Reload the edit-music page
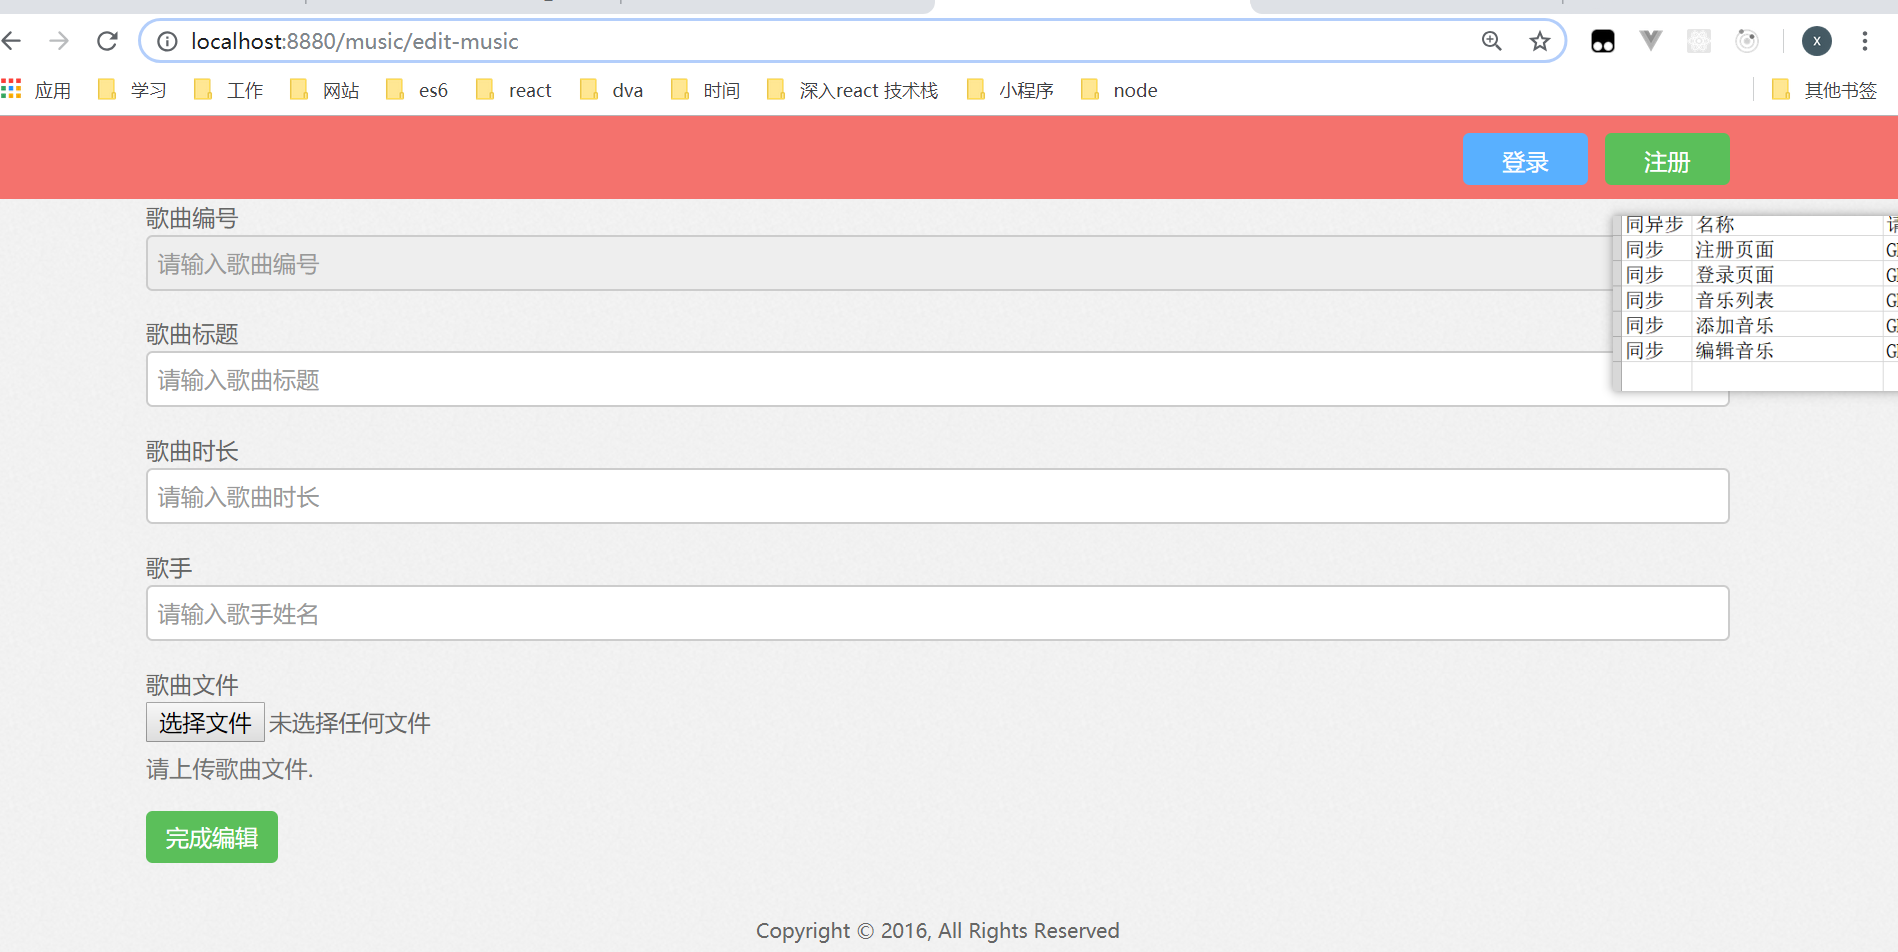This screenshot has height=952, width=1898. pos(107,41)
